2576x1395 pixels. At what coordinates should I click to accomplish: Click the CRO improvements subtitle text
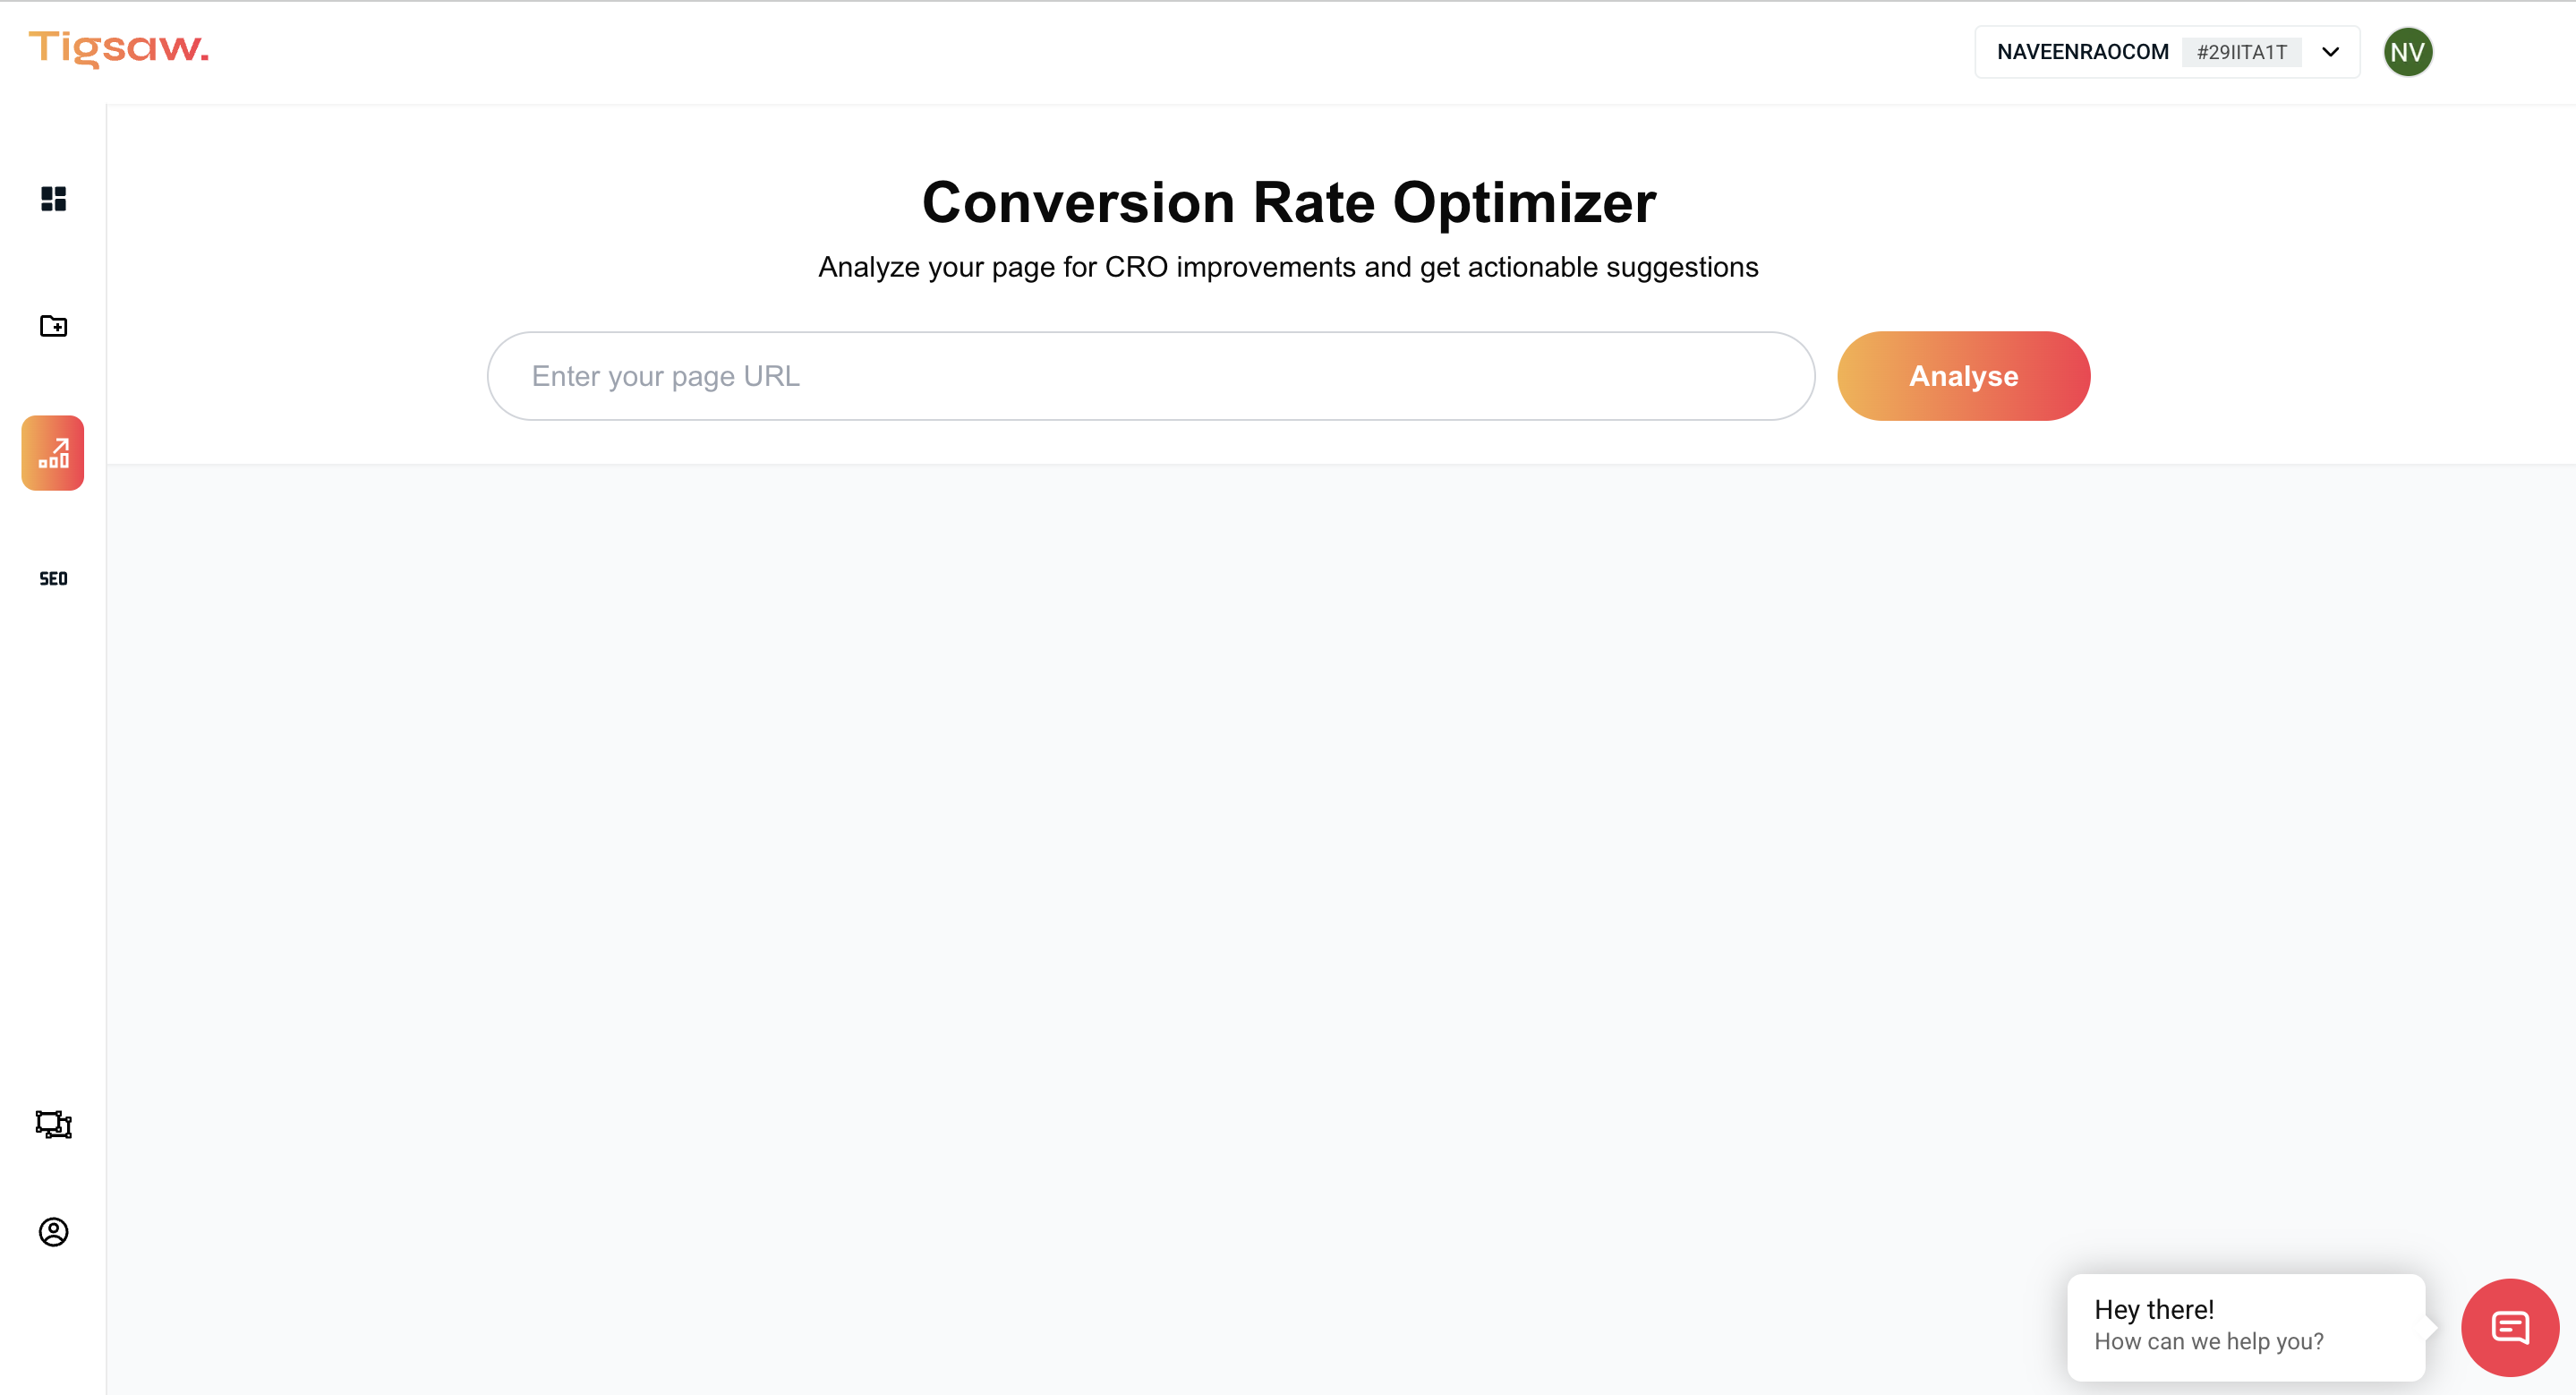1288,267
